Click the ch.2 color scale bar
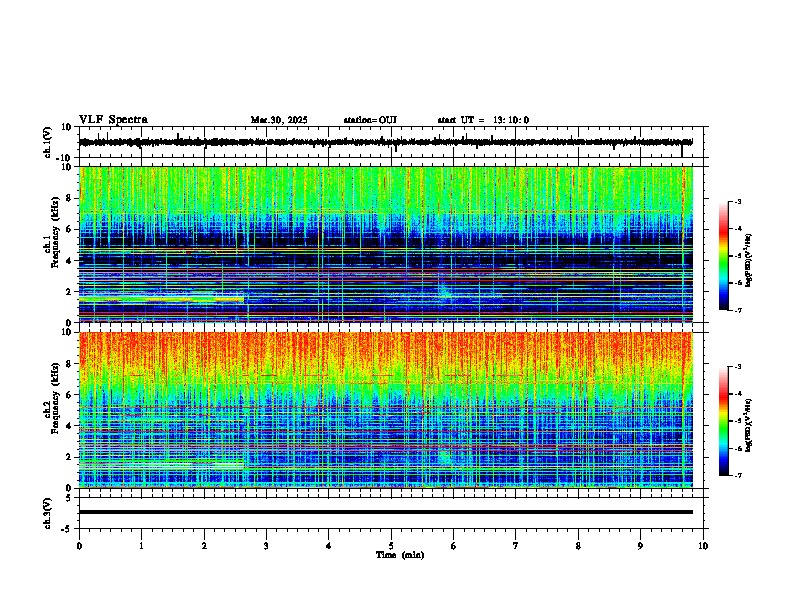Image resolution: width=792 pixels, height=612 pixels. pyautogui.click(x=724, y=421)
